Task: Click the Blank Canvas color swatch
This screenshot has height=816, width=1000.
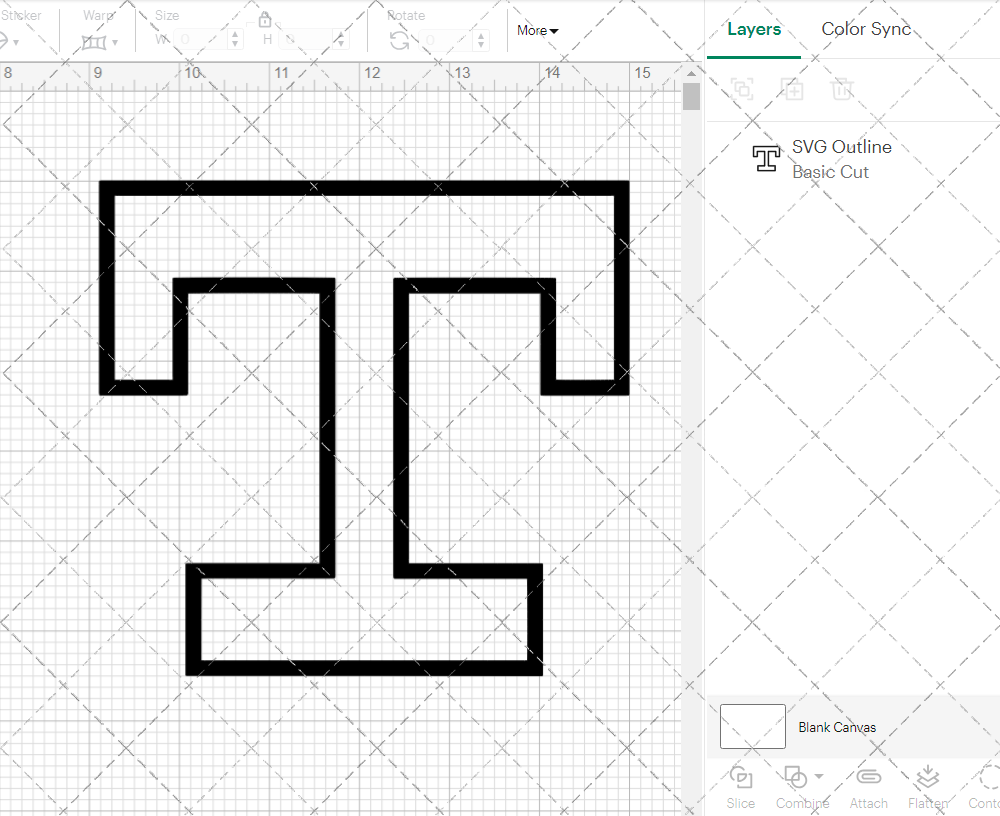Action: point(752,727)
